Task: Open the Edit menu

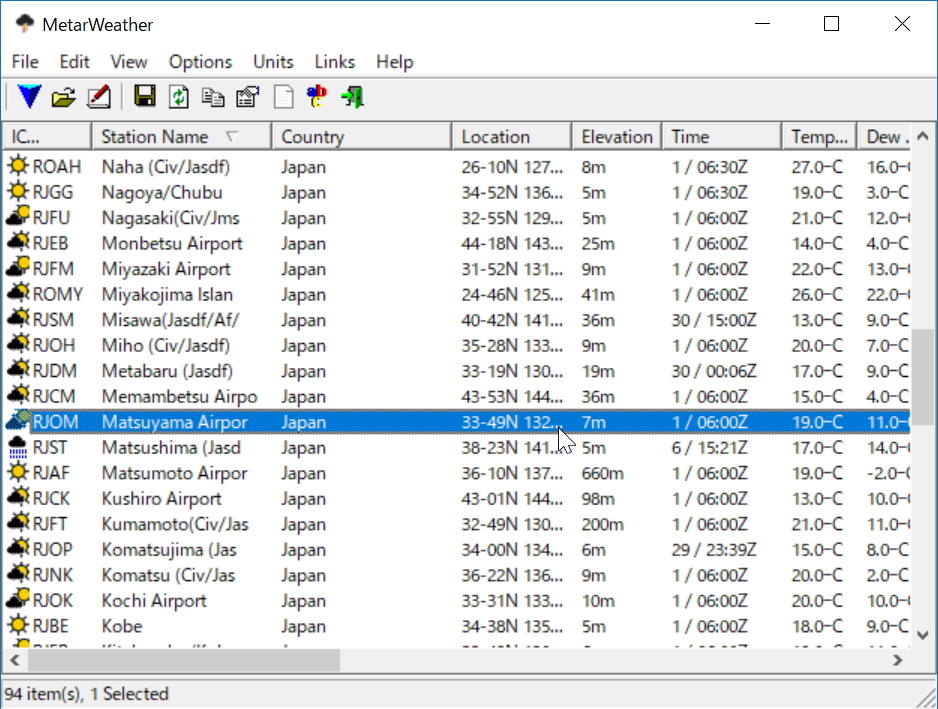Action: pyautogui.click(x=74, y=62)
